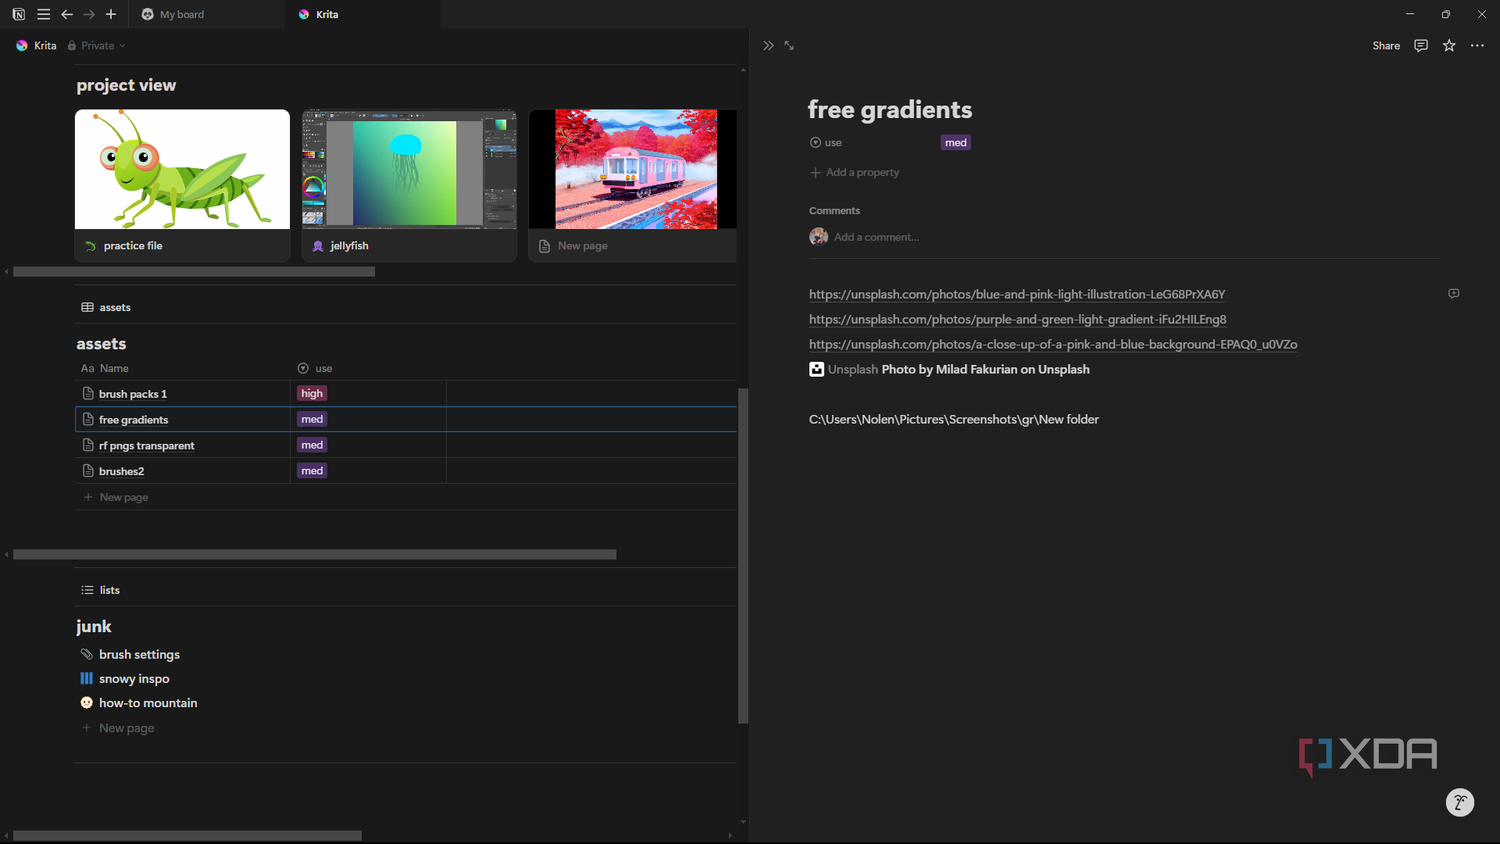Screen dimensions: 1500x844
Task: Open the Notion sidebar hamburger menu
Action: click(x=43, y=14)
